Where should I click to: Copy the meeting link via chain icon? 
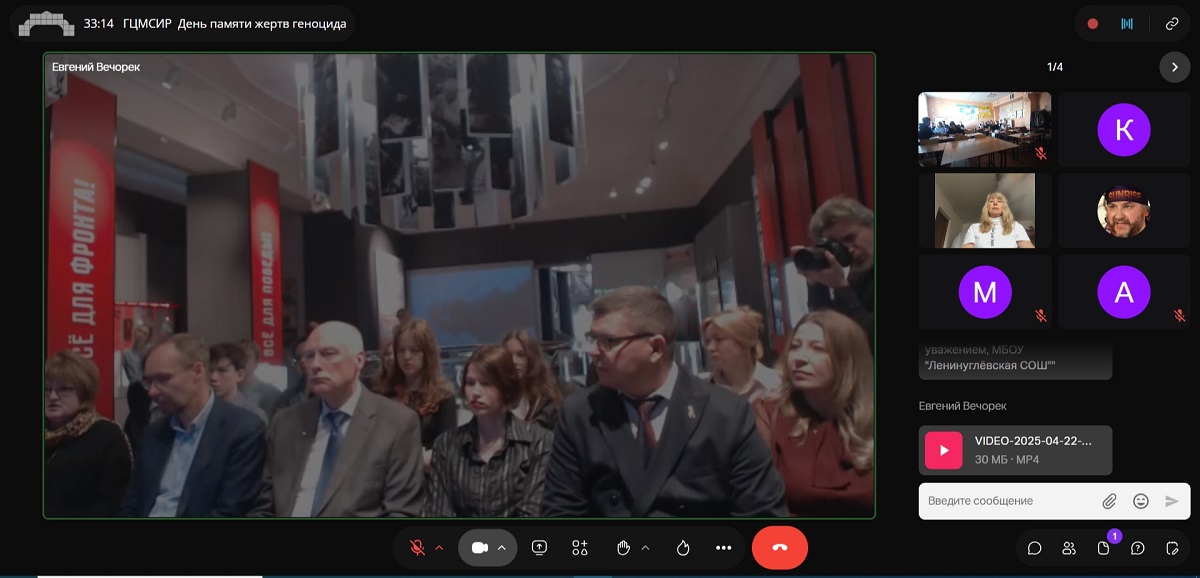coord(1171,23)
